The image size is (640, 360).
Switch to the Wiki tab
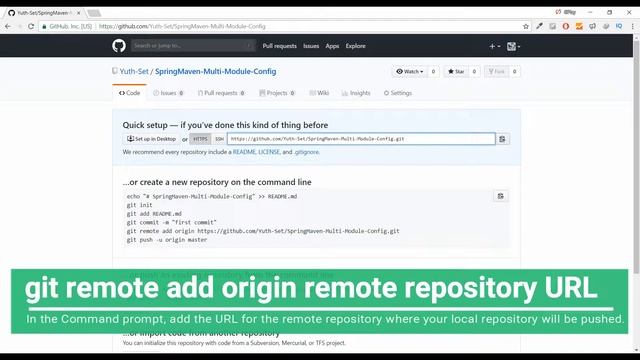coord(319,93)
